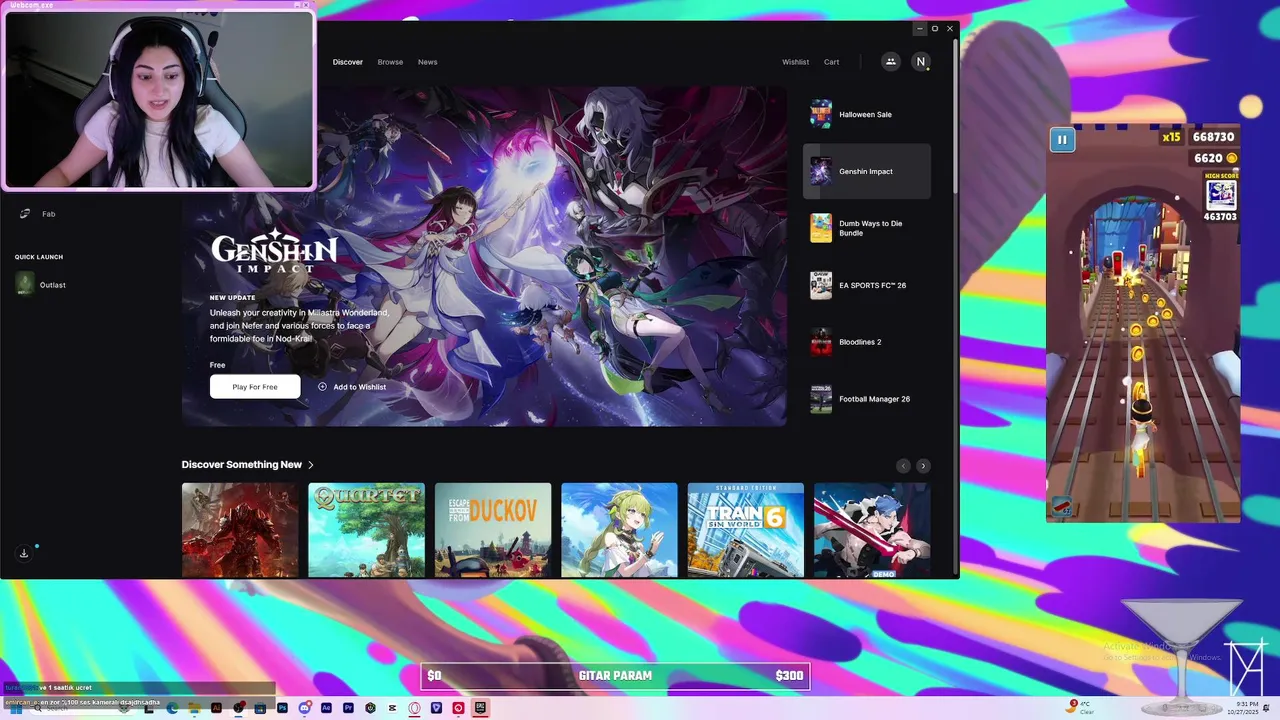The width and height of the screenshot is (1280, 720).
Task: Select the Dumb Ways to Die Bundle item
Action: [x=867, y=228]
